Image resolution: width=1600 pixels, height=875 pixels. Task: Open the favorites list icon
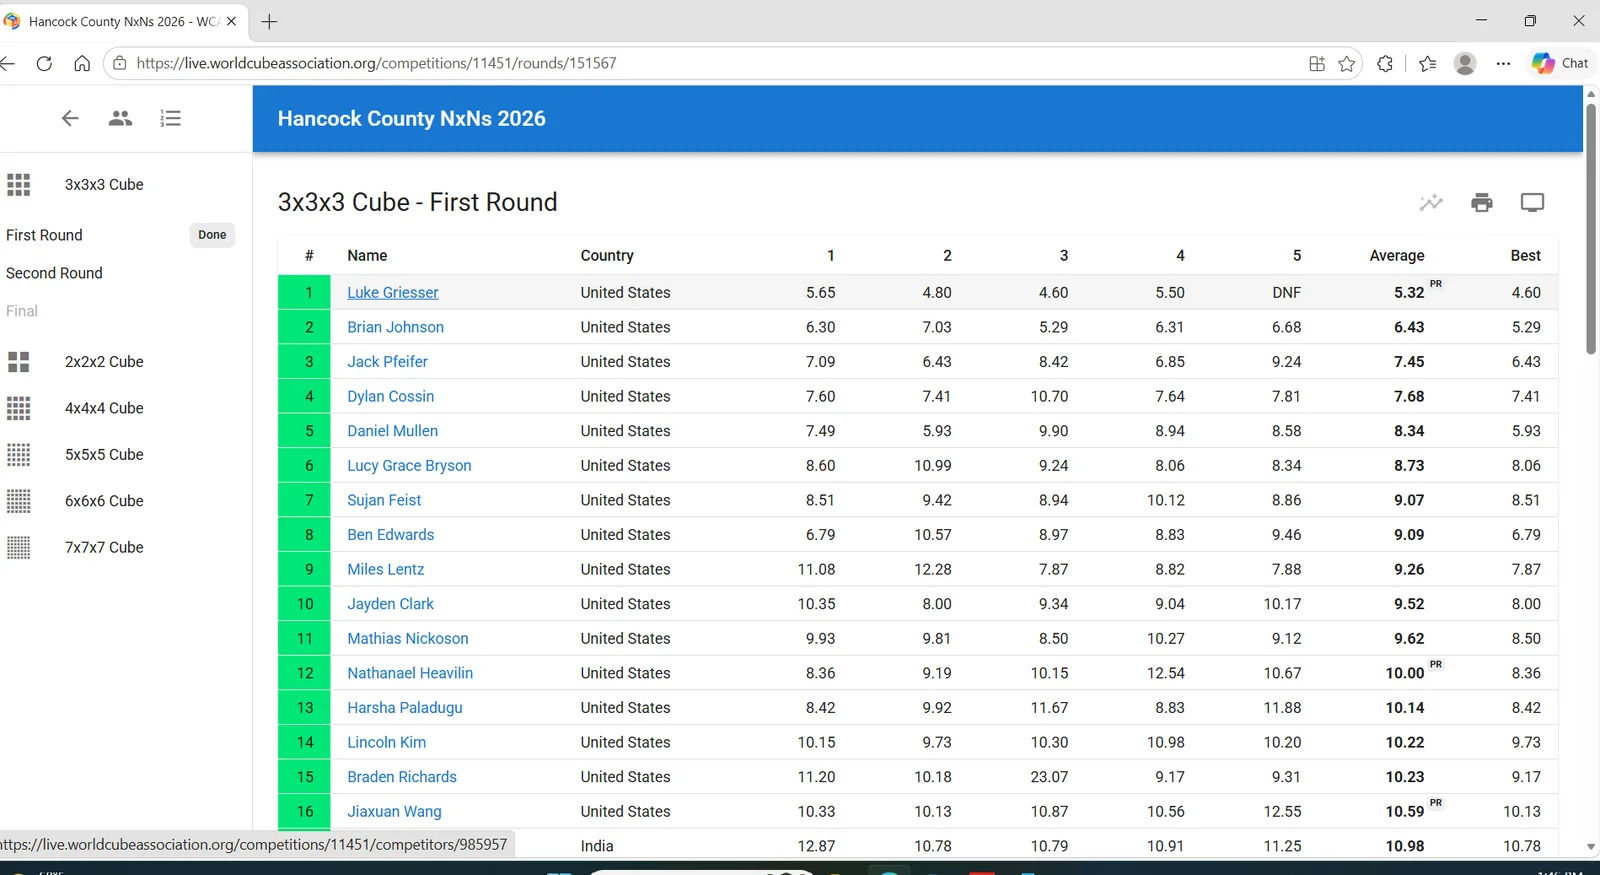pos(1428,64)
